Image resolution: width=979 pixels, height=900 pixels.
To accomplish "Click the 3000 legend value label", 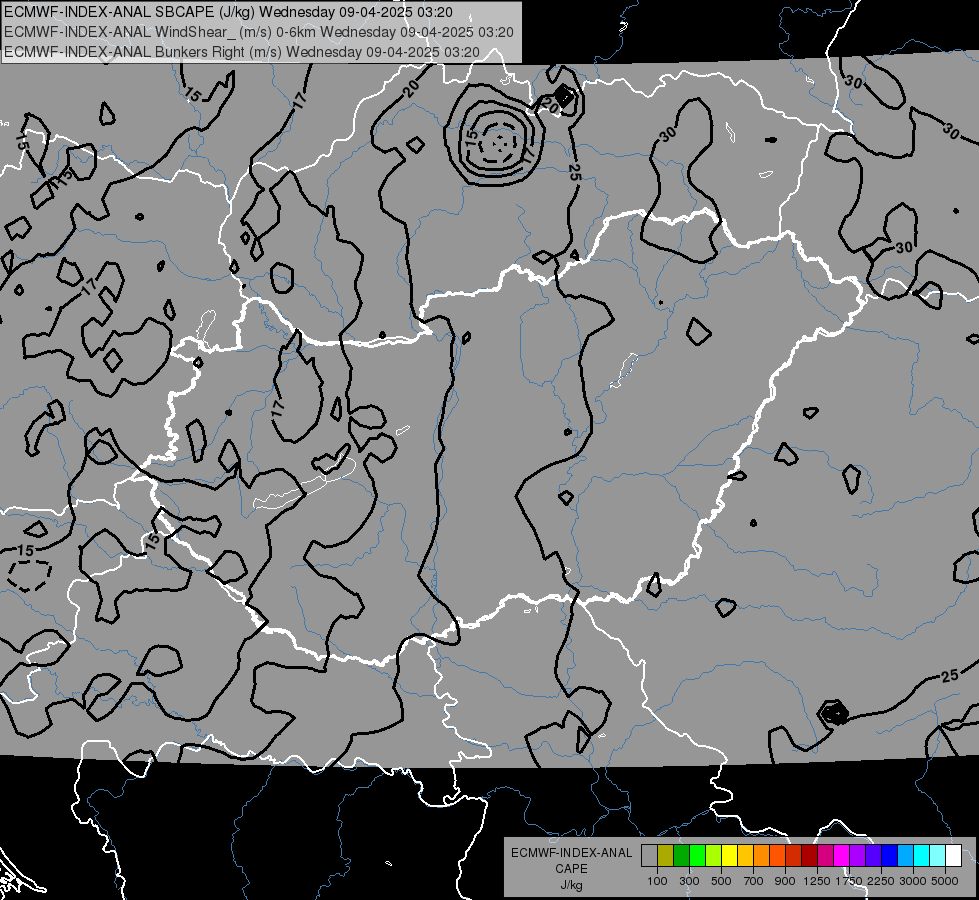I will (913, 881).
